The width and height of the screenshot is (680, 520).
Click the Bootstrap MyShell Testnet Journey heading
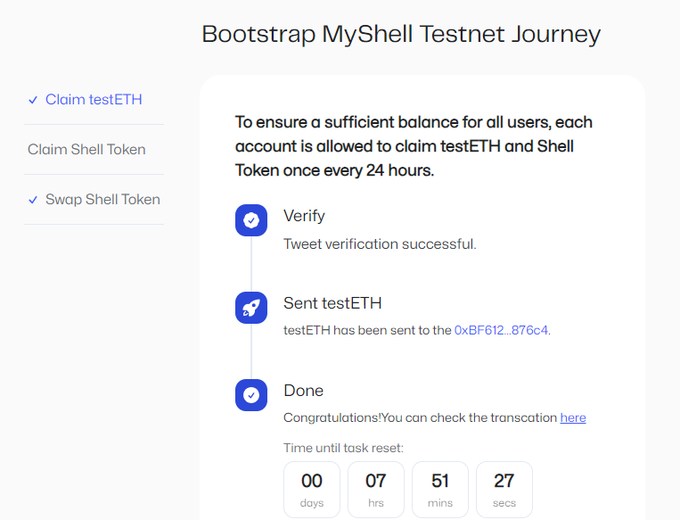point(401,34)
